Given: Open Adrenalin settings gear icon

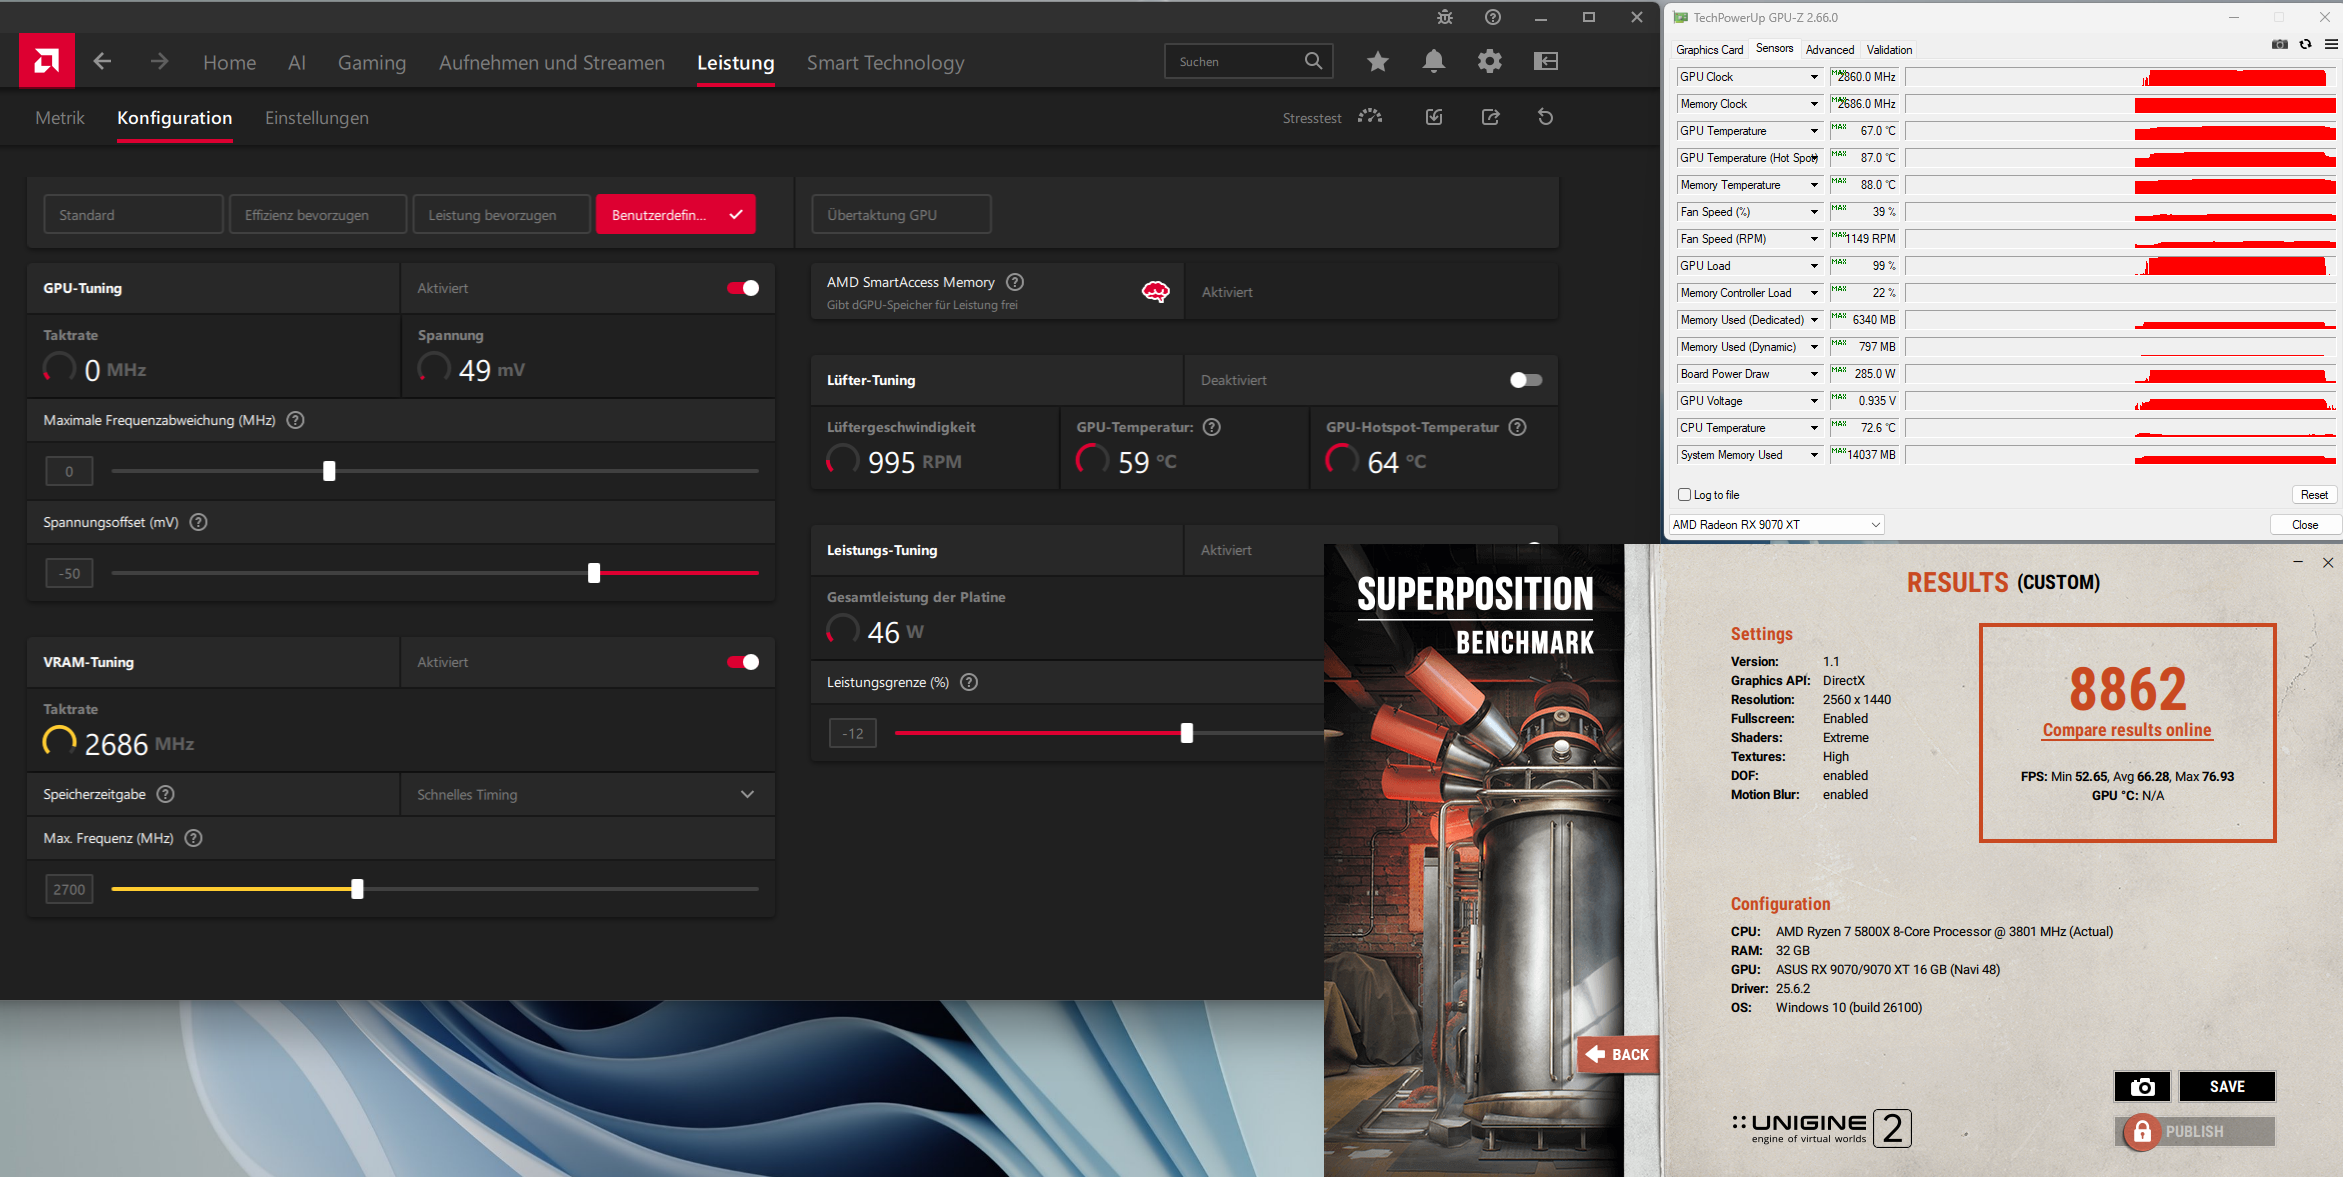Looking at the screenshot, I should [x=1489, y=61].
